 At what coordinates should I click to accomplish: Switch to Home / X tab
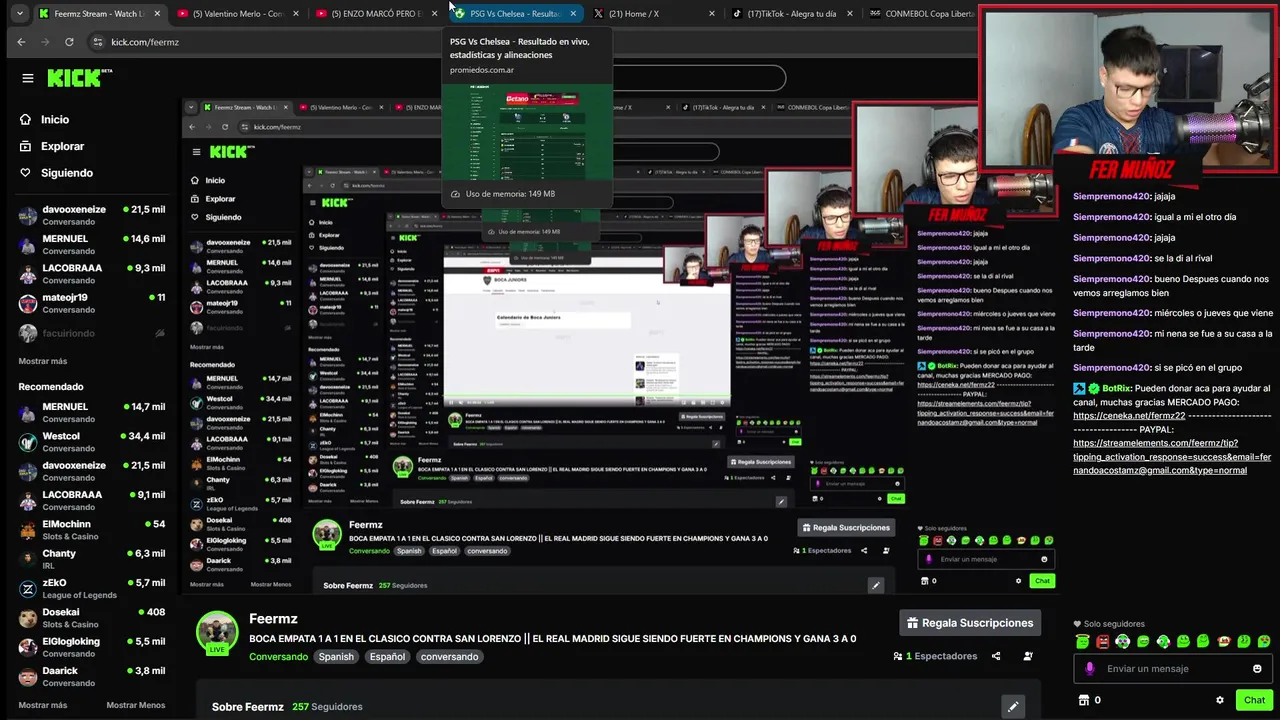(x=655, y=14)
